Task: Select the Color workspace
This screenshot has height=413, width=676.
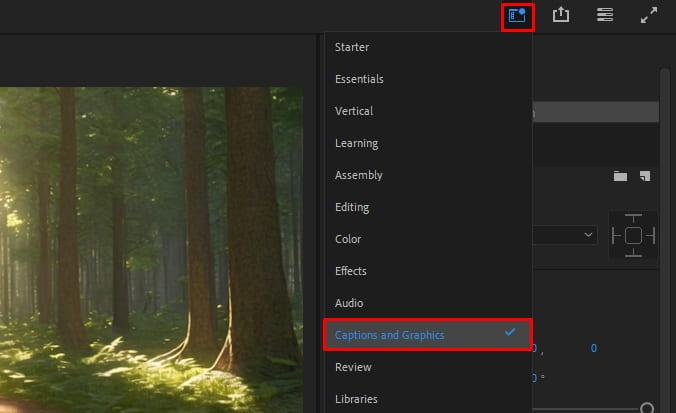Action: pyautogui.click(x=428, y=239)
